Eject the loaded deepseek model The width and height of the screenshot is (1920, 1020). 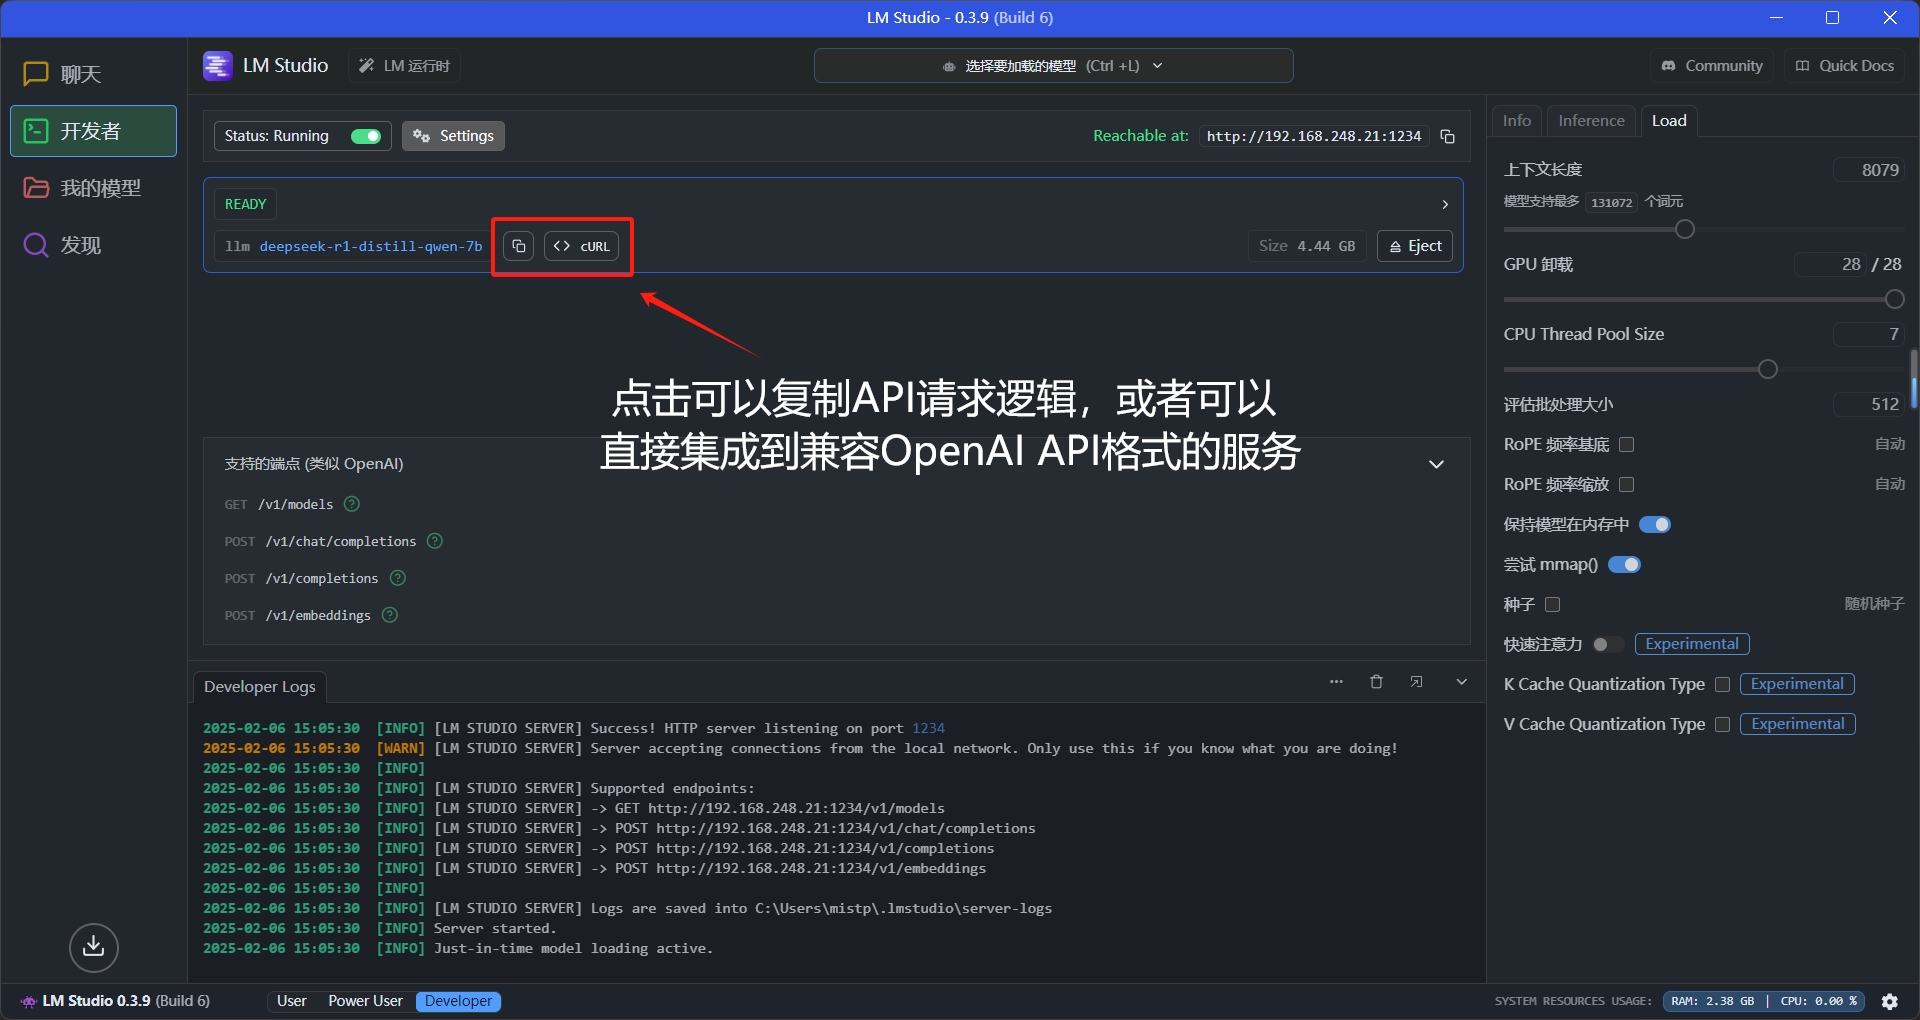tap(1415, 246)
